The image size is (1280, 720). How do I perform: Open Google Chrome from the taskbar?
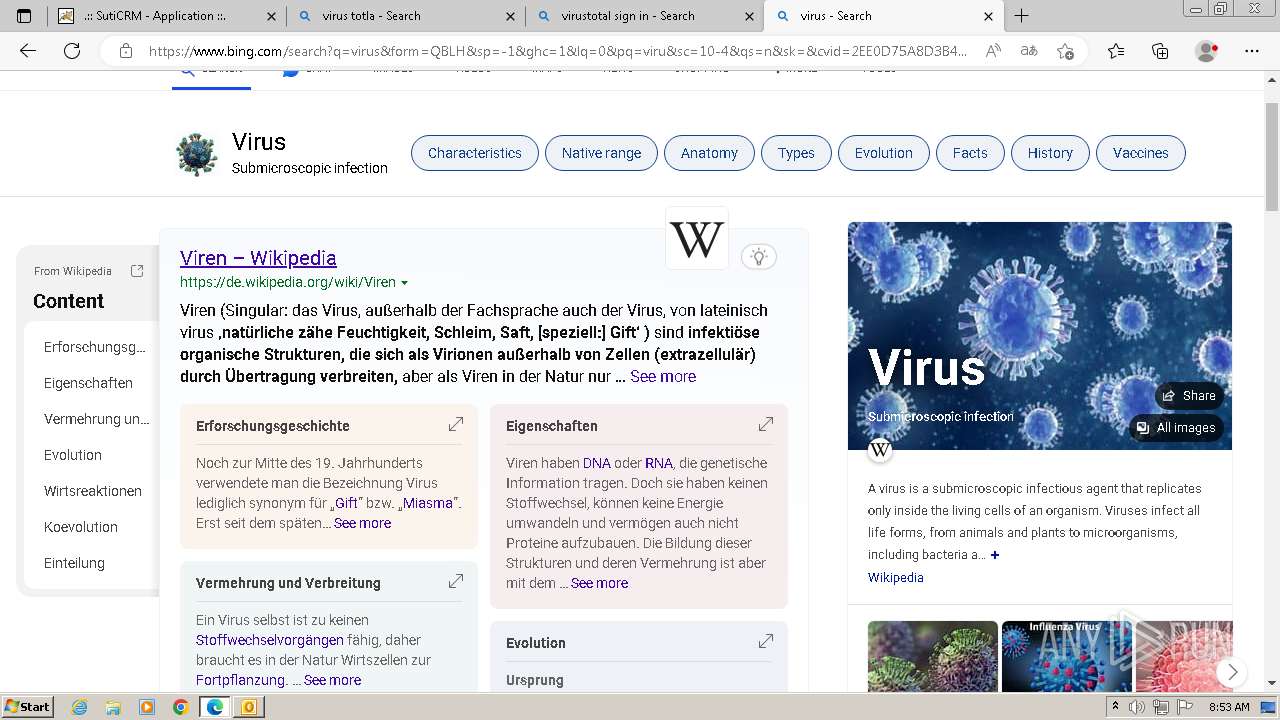[180, 707]
